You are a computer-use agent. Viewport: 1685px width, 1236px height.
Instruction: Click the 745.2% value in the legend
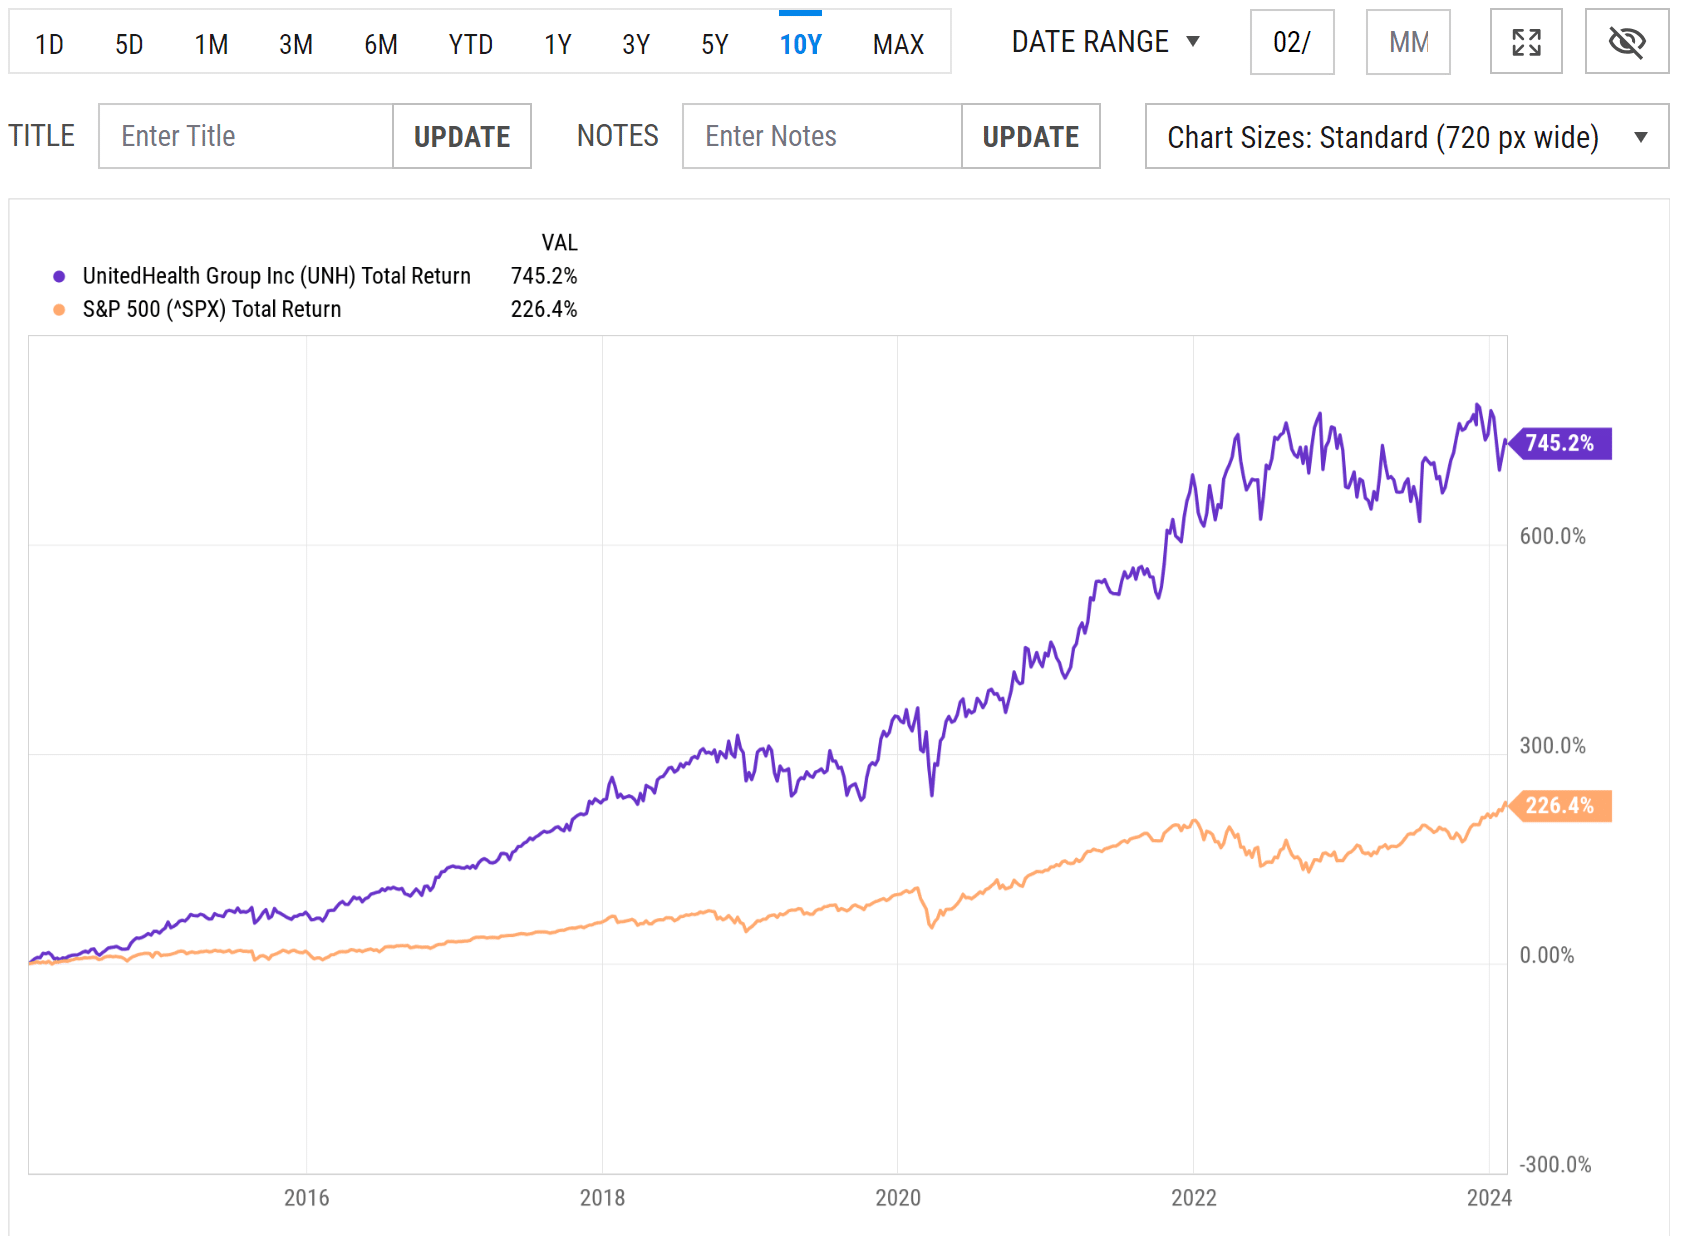click(x=544, y=276)
